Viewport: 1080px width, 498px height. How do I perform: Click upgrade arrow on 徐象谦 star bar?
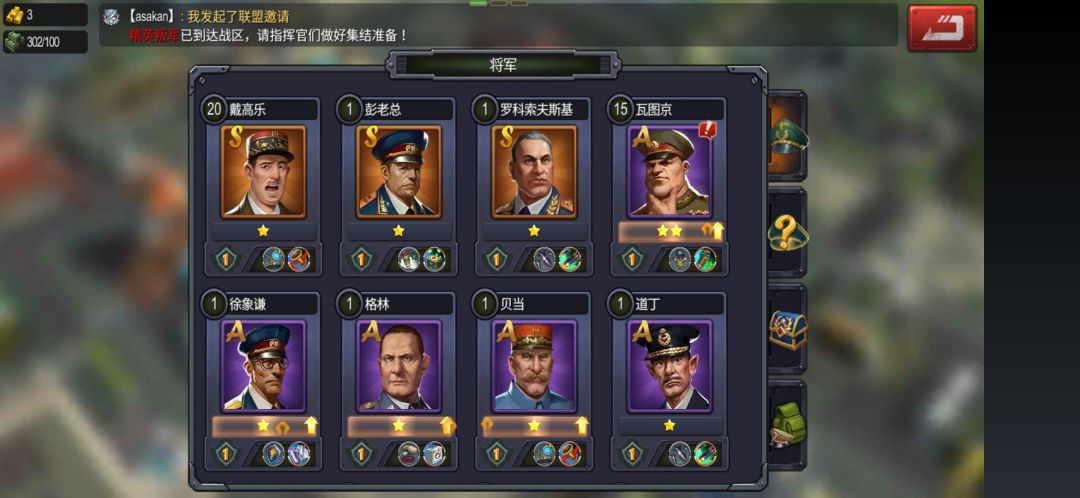pyautogui.click(x=311, y=426)
